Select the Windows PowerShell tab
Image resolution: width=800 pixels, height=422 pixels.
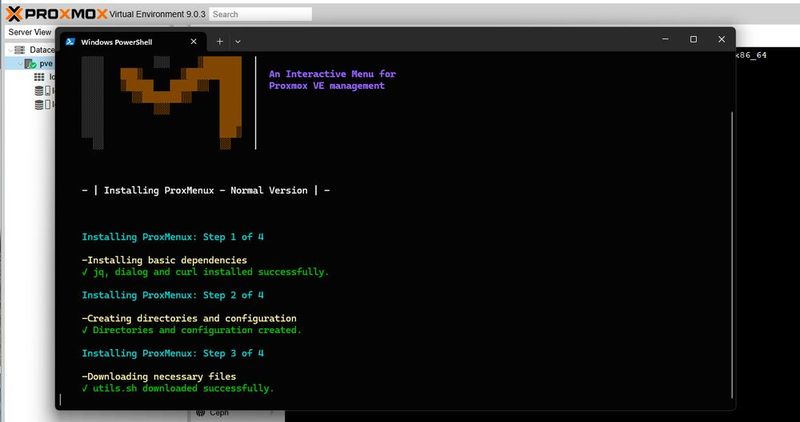click(x=134, y=42)
